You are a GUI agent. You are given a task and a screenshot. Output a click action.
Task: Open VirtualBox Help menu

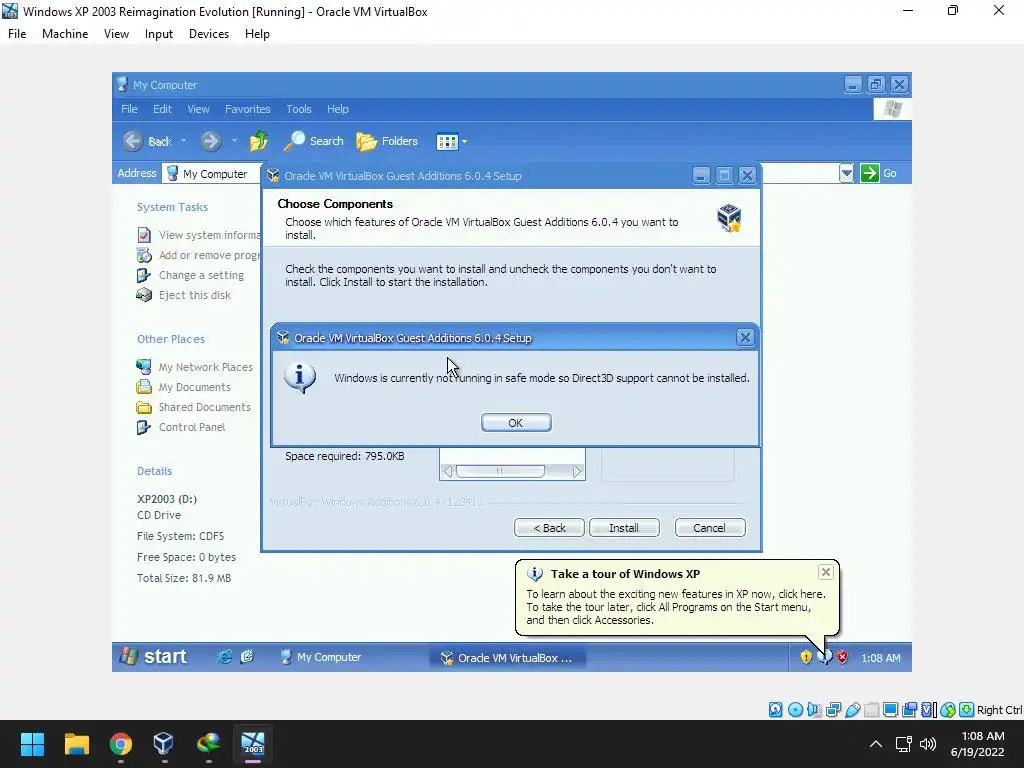click(x=257, y=34)
